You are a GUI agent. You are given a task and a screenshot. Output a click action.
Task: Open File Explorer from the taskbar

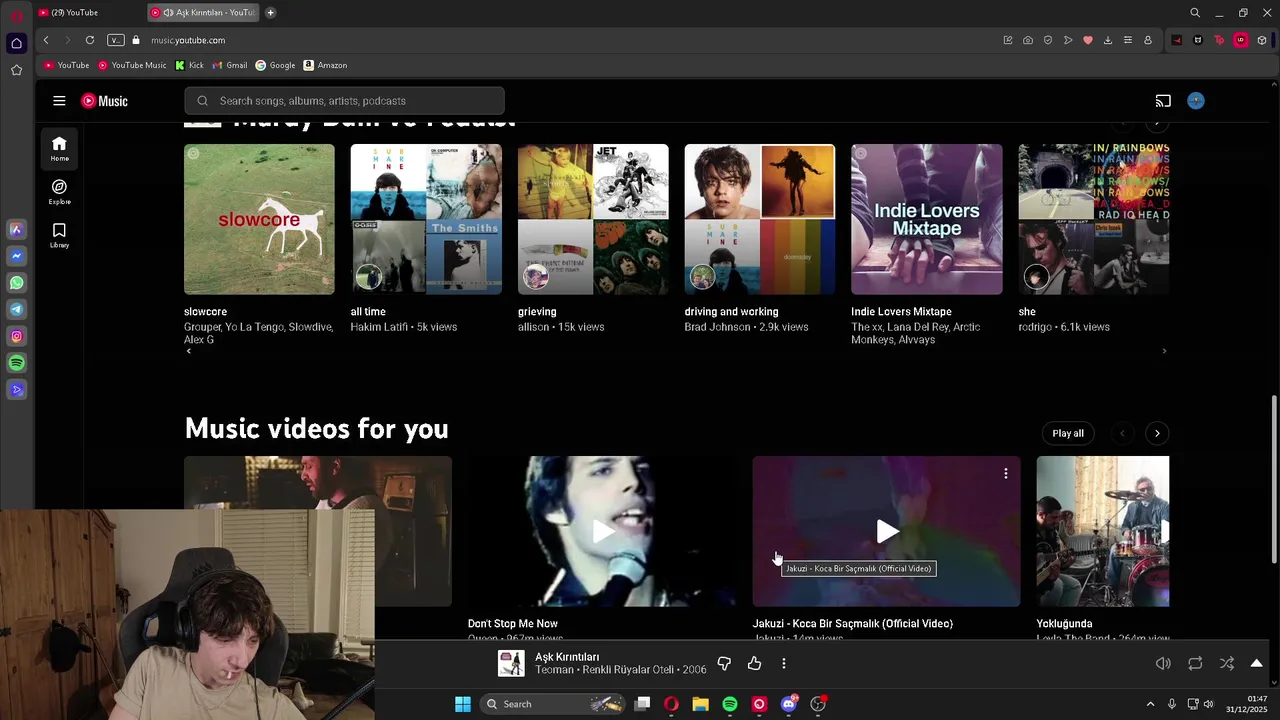click(x=700, y=704)
